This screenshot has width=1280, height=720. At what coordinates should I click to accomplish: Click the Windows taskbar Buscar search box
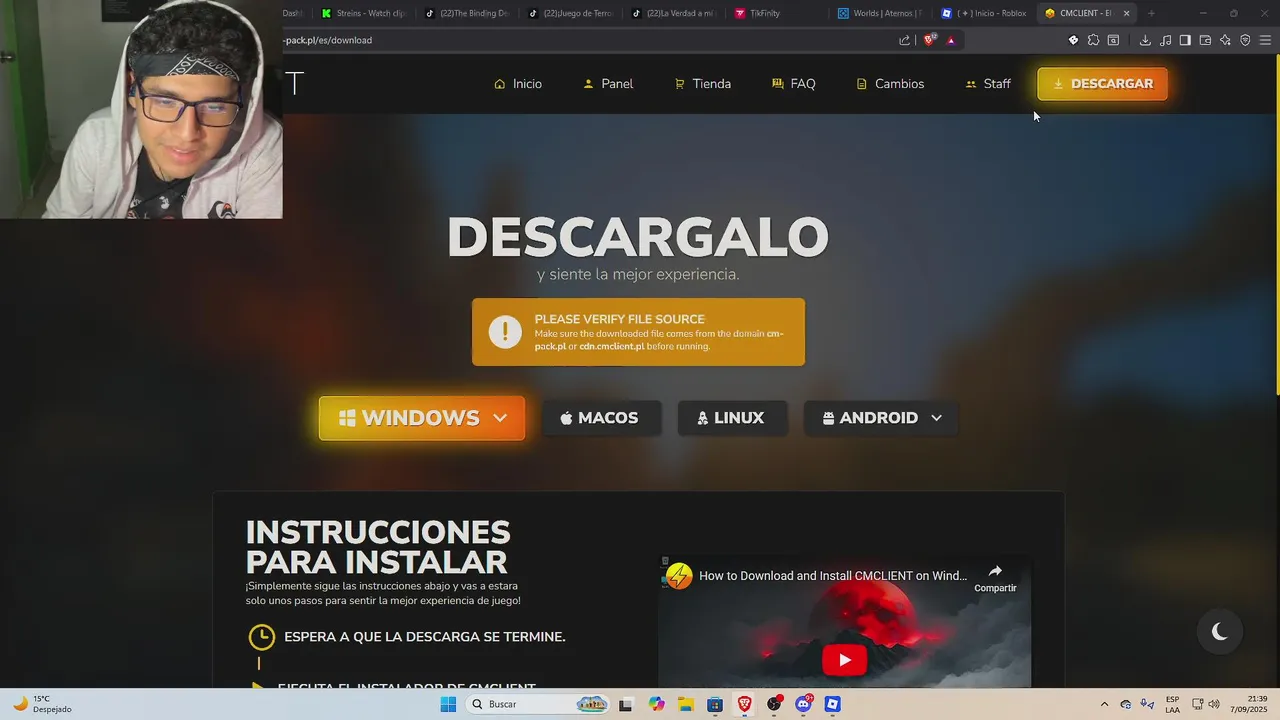pos(538,704)
